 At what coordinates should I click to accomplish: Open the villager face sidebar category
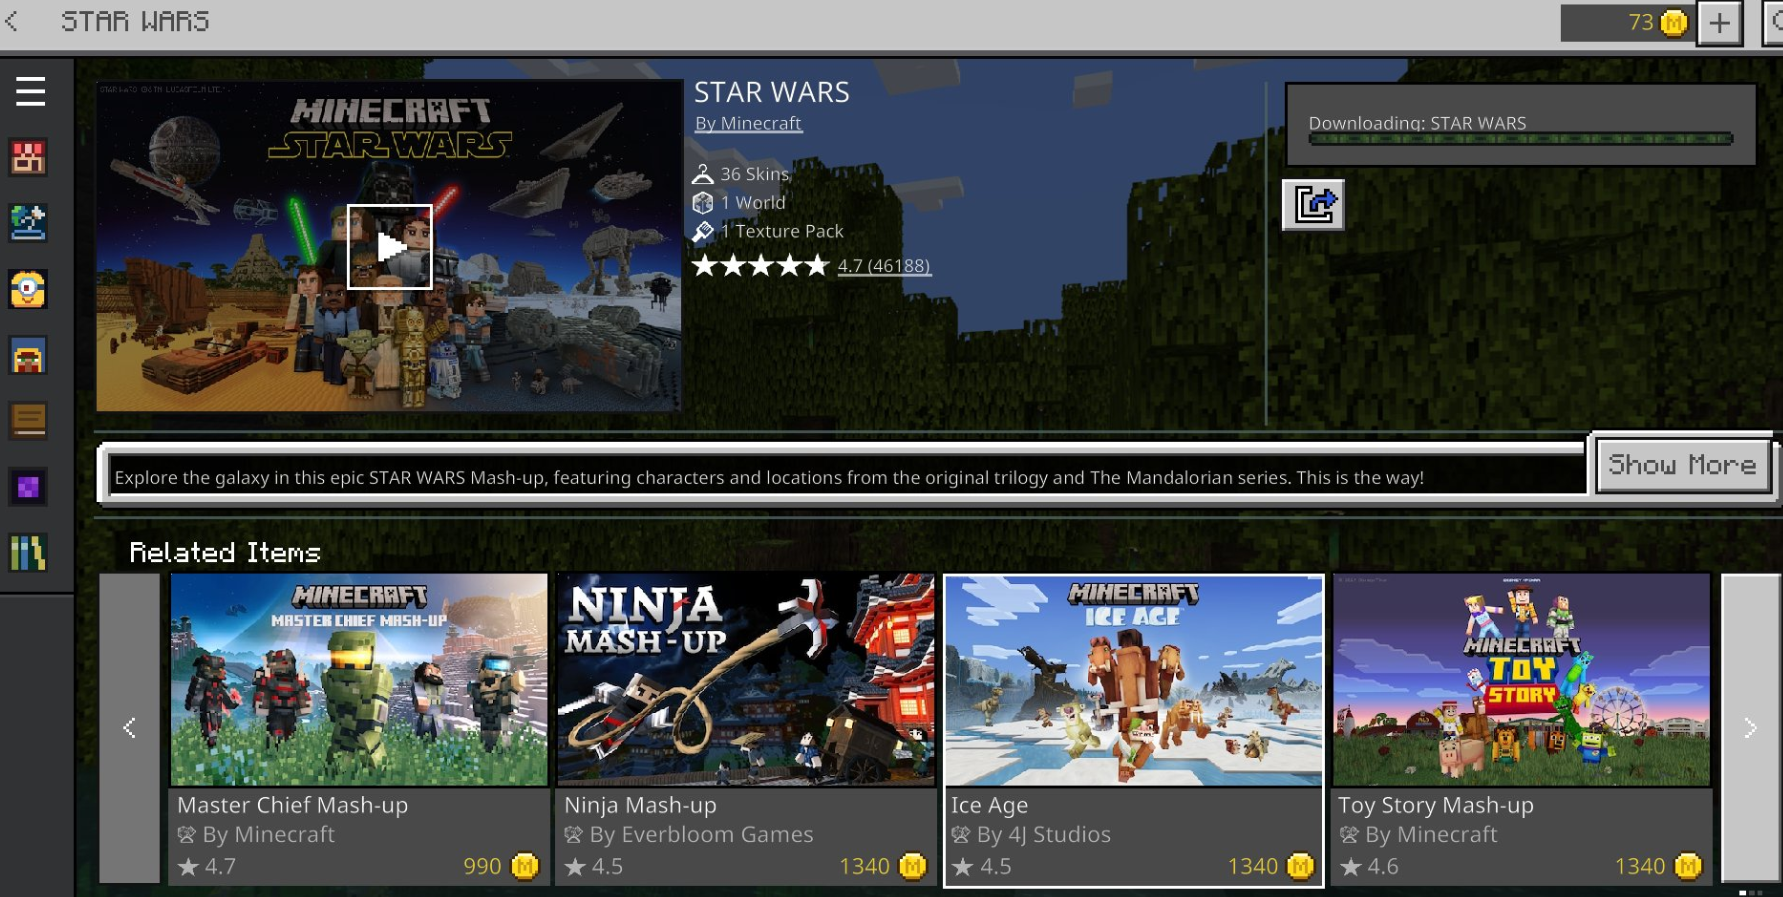pos(28,356)
